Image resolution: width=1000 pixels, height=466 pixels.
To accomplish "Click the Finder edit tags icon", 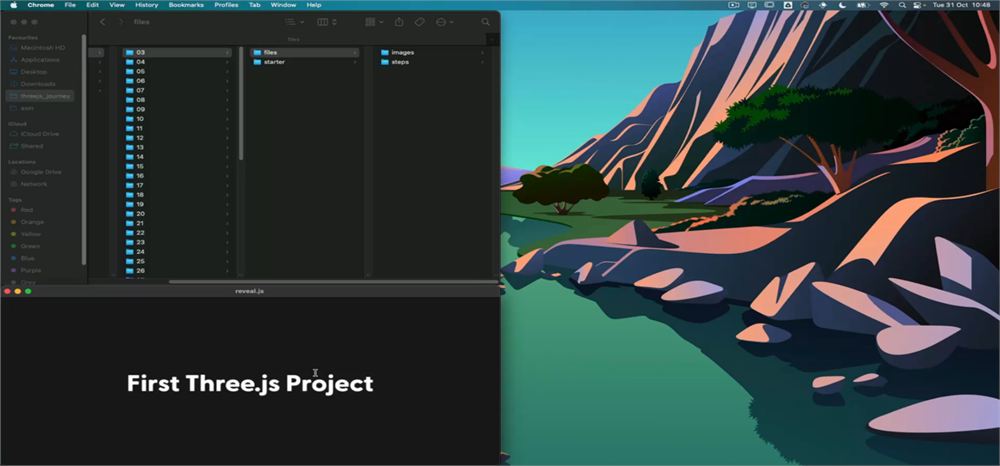I will pos(419,22).
